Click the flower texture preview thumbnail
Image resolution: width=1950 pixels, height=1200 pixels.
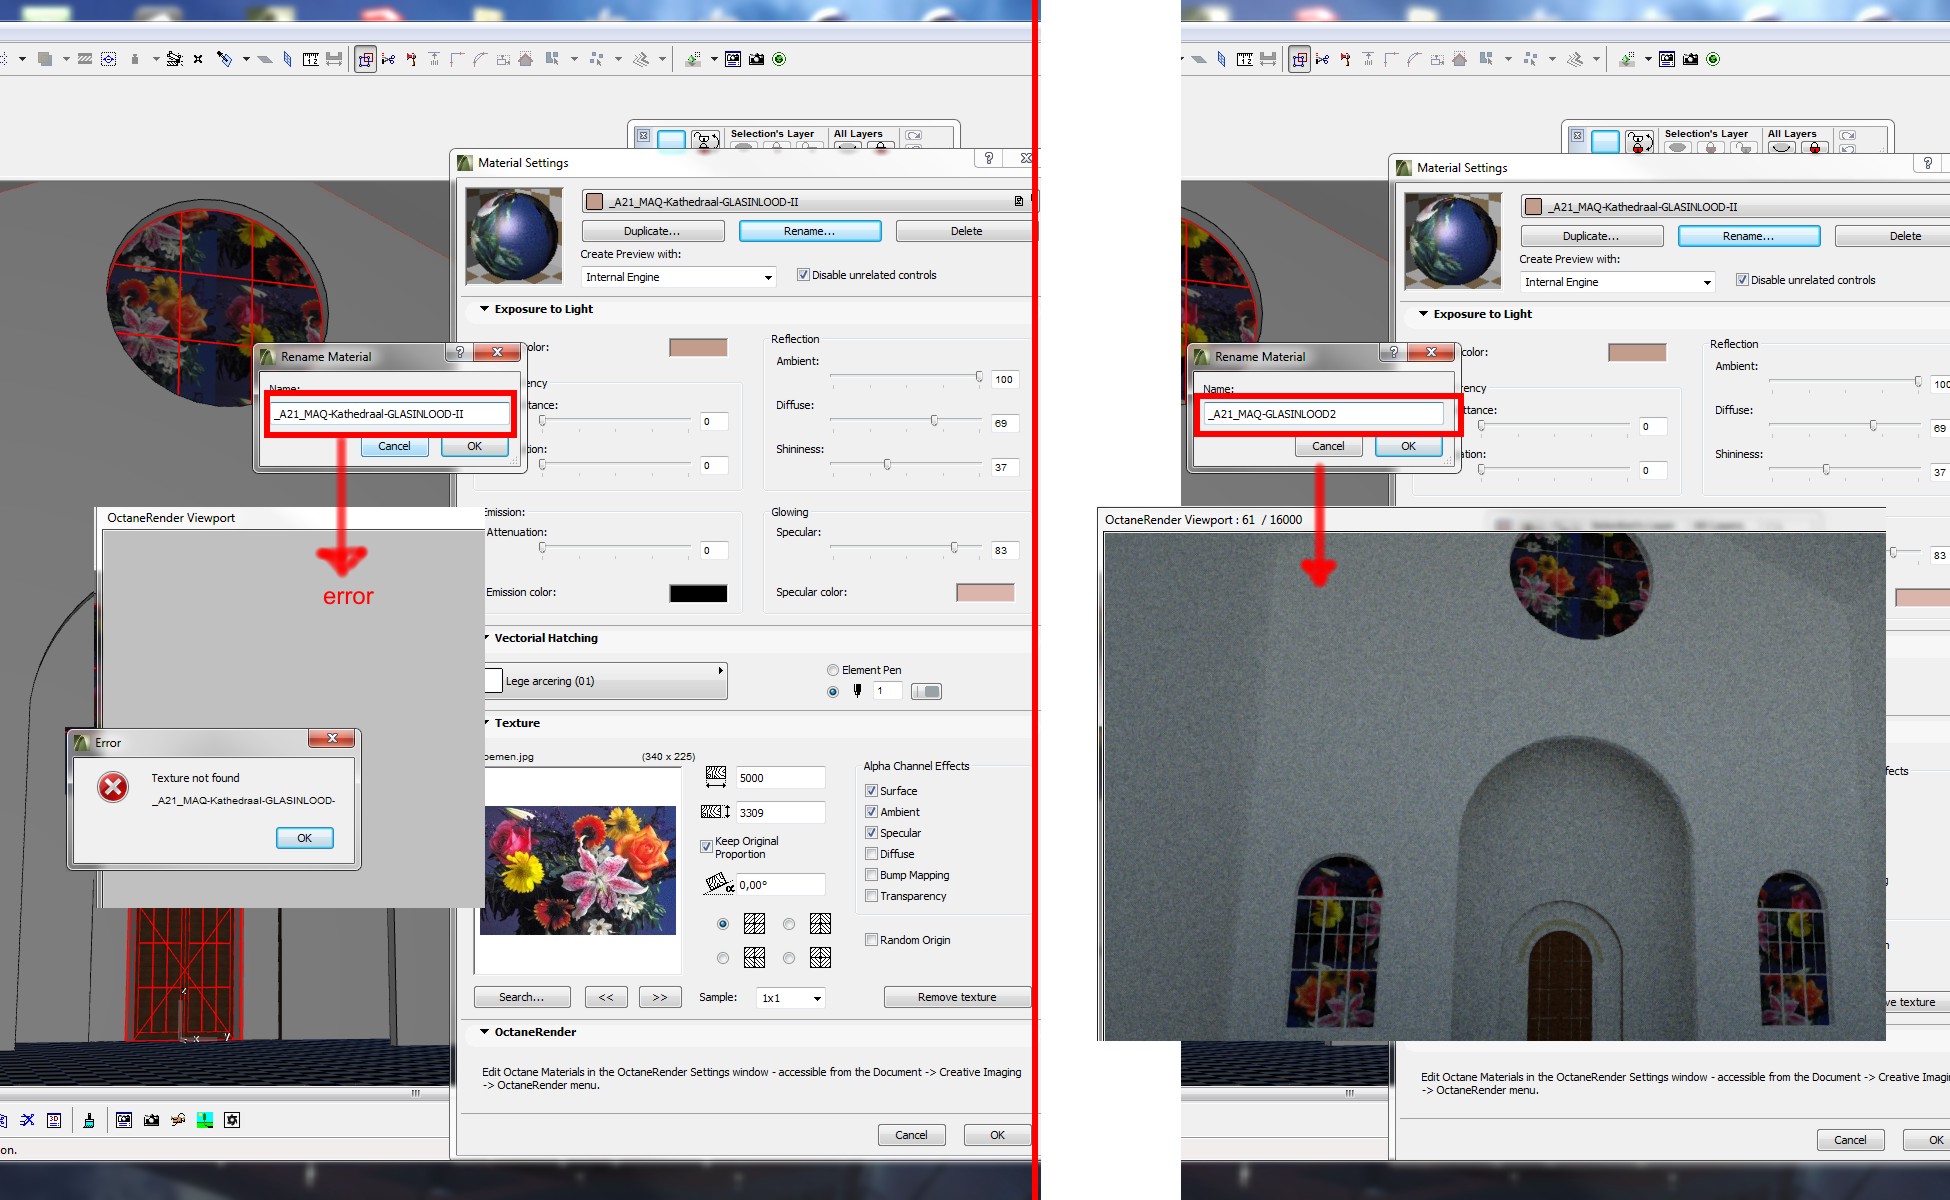point(578,871)
